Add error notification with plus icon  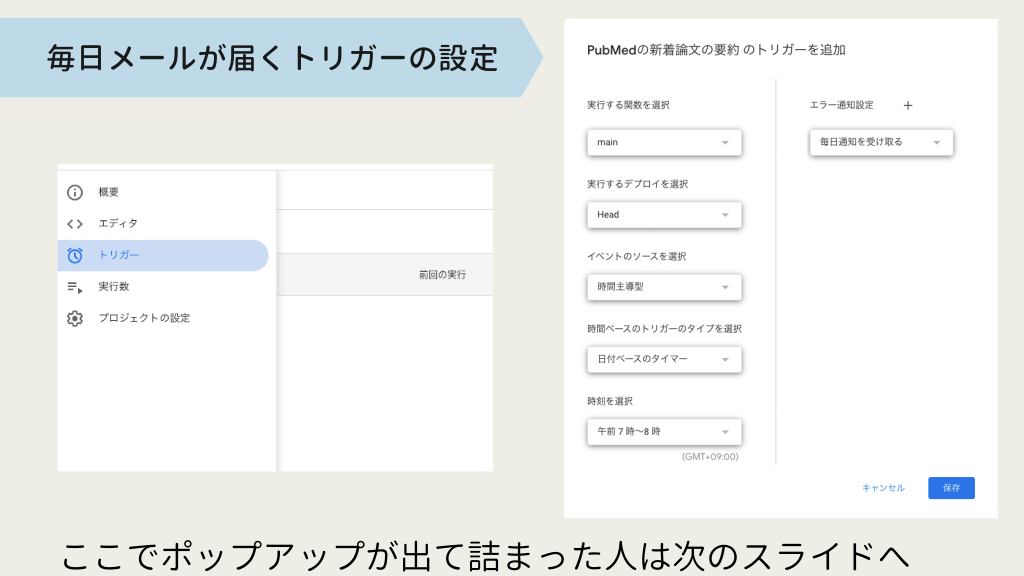(908, 105)
